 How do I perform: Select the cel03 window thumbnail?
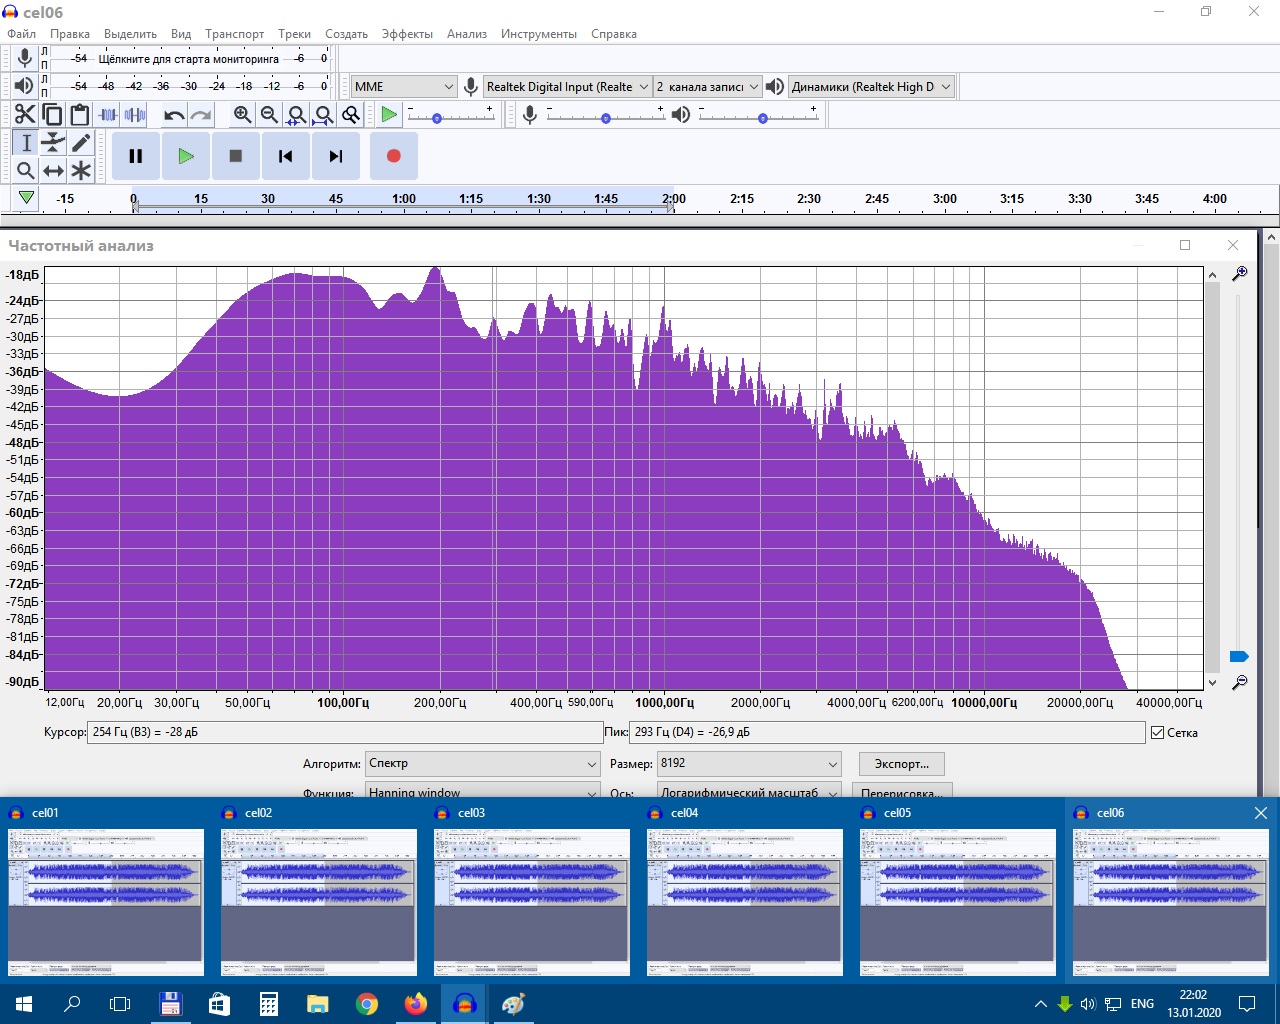coord(531,901)
